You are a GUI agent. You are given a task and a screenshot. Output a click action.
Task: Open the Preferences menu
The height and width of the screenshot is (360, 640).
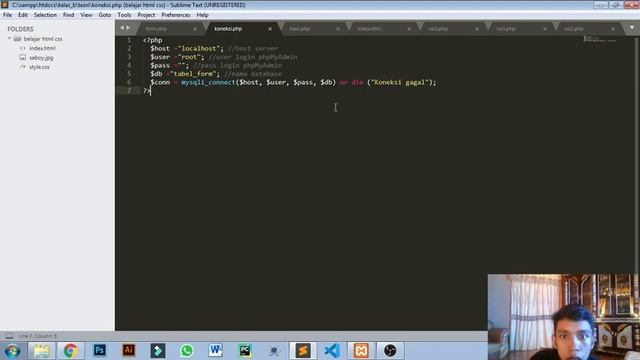176,15
